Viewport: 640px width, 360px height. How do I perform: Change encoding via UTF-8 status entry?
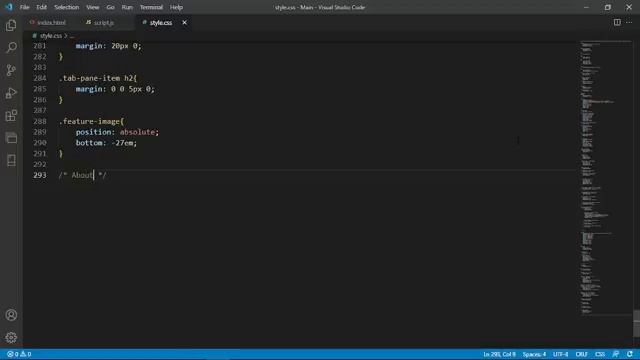[x=560, y=354]
